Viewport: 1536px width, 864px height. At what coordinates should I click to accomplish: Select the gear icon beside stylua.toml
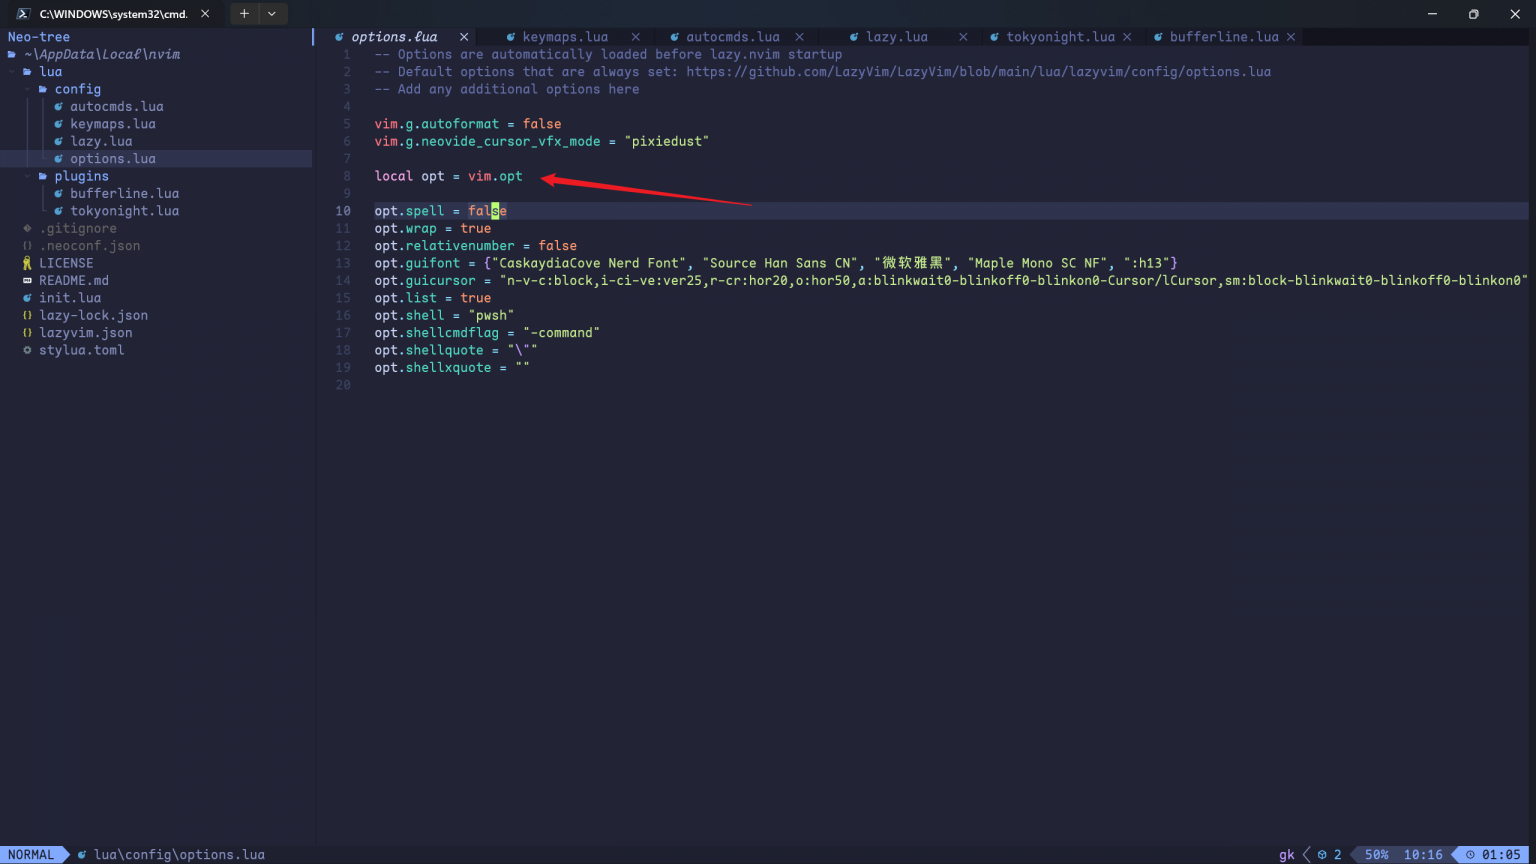[27, 350]
